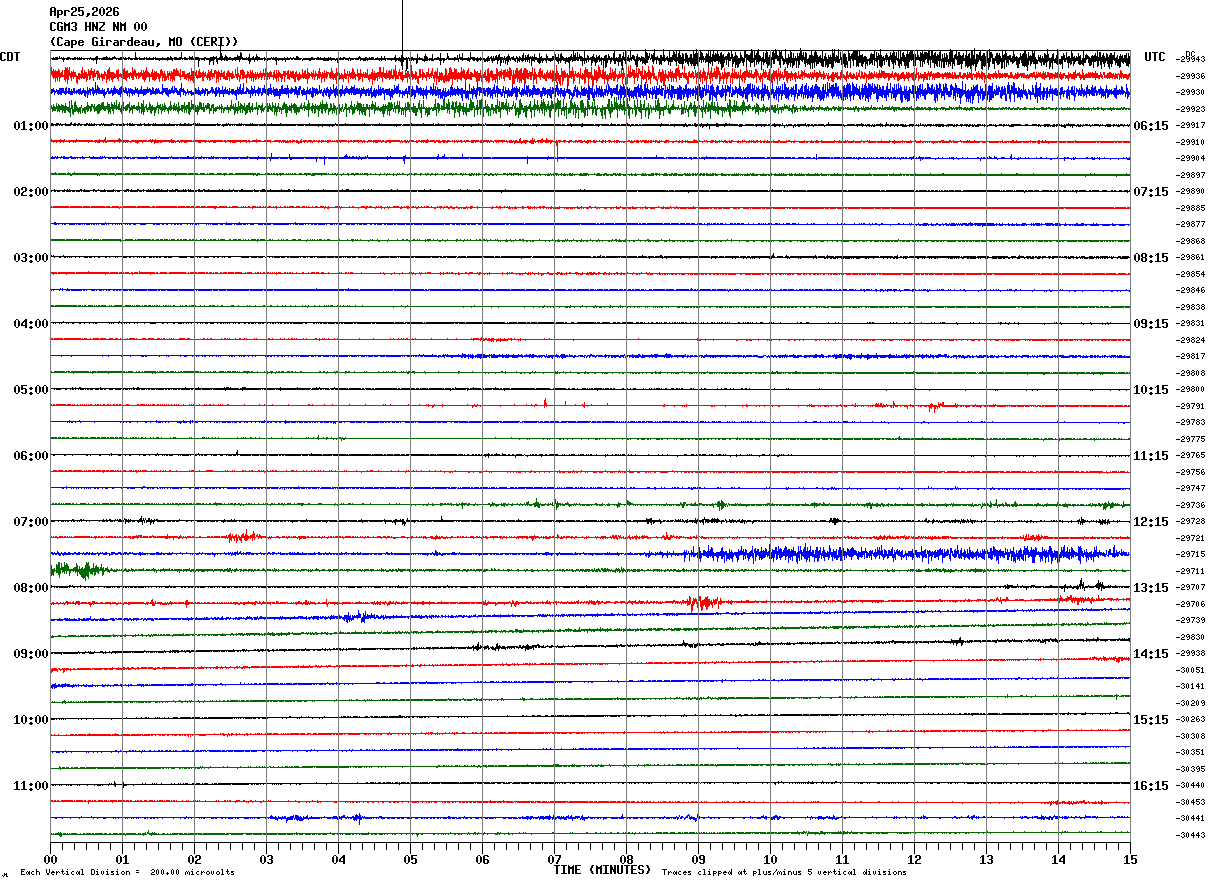1210x886 pixels.
Task: Click the '08:15' UTC time label
Action: [1151, 258]
